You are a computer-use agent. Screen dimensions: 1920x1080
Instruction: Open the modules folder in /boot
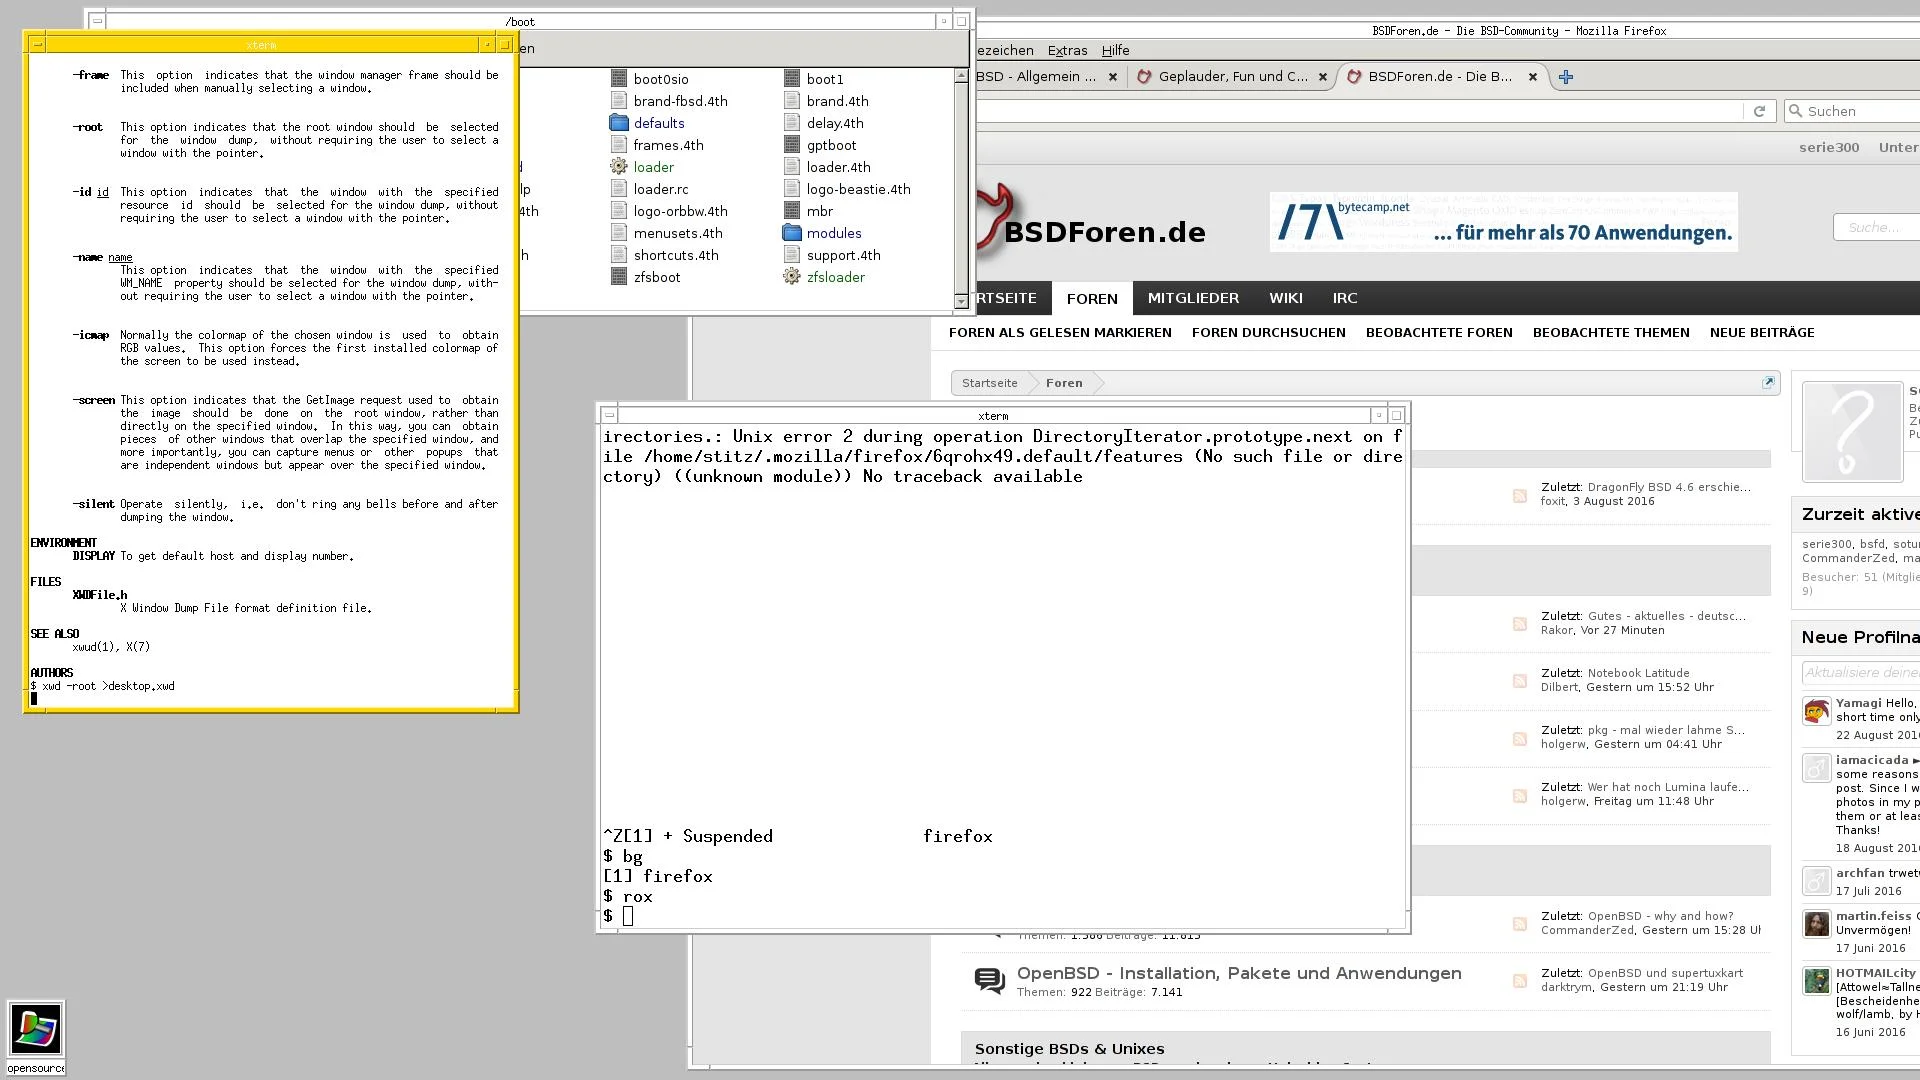pyautogui.click(x=822, y=233)
